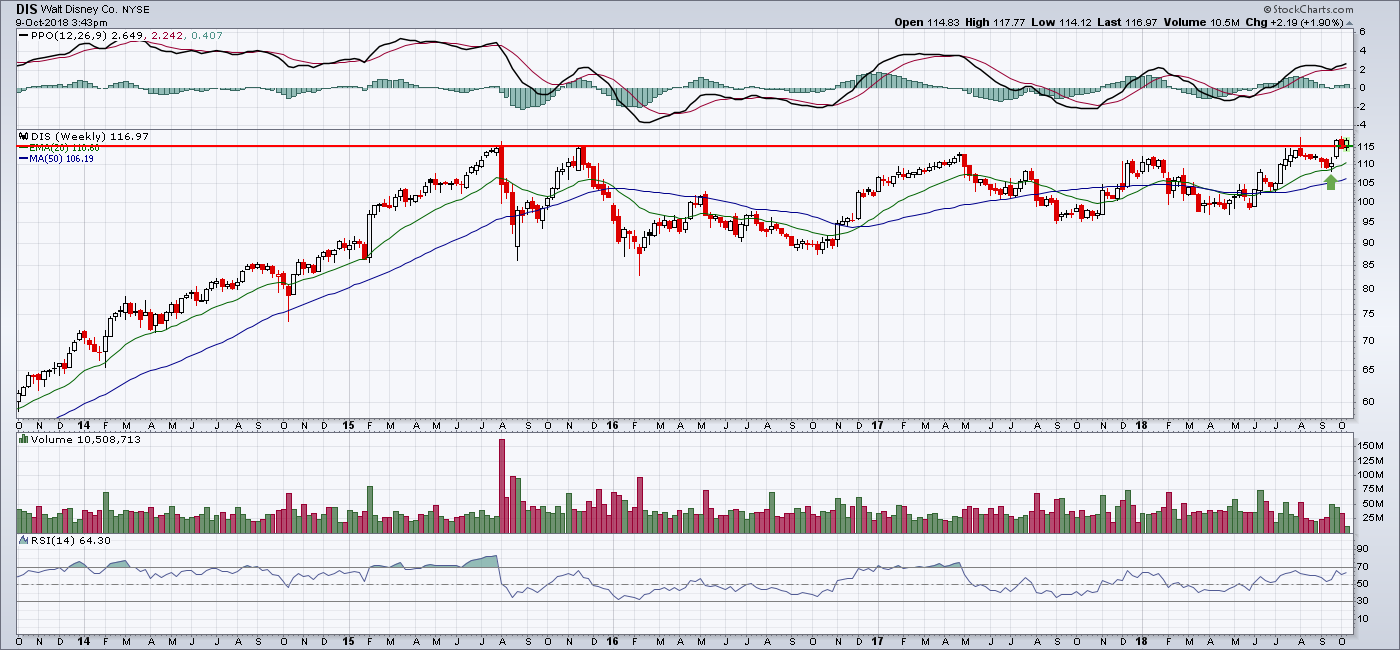Click the candlestick icon beside DIS (Weekly)

(22, 136)
